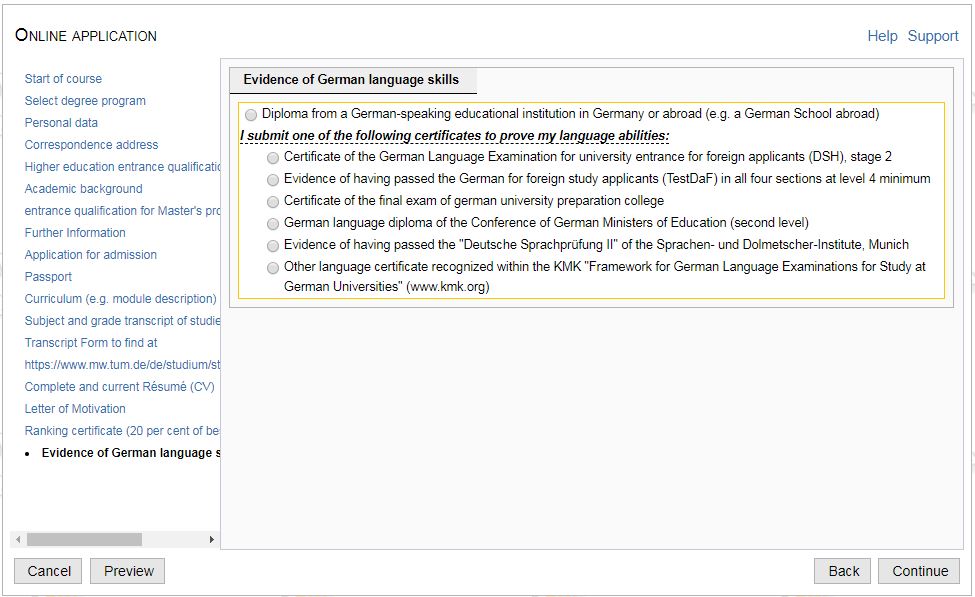The image size is (975, 597).
Task: Click the sidebar scrollbar left arrow
Action: tap(18, 540)
